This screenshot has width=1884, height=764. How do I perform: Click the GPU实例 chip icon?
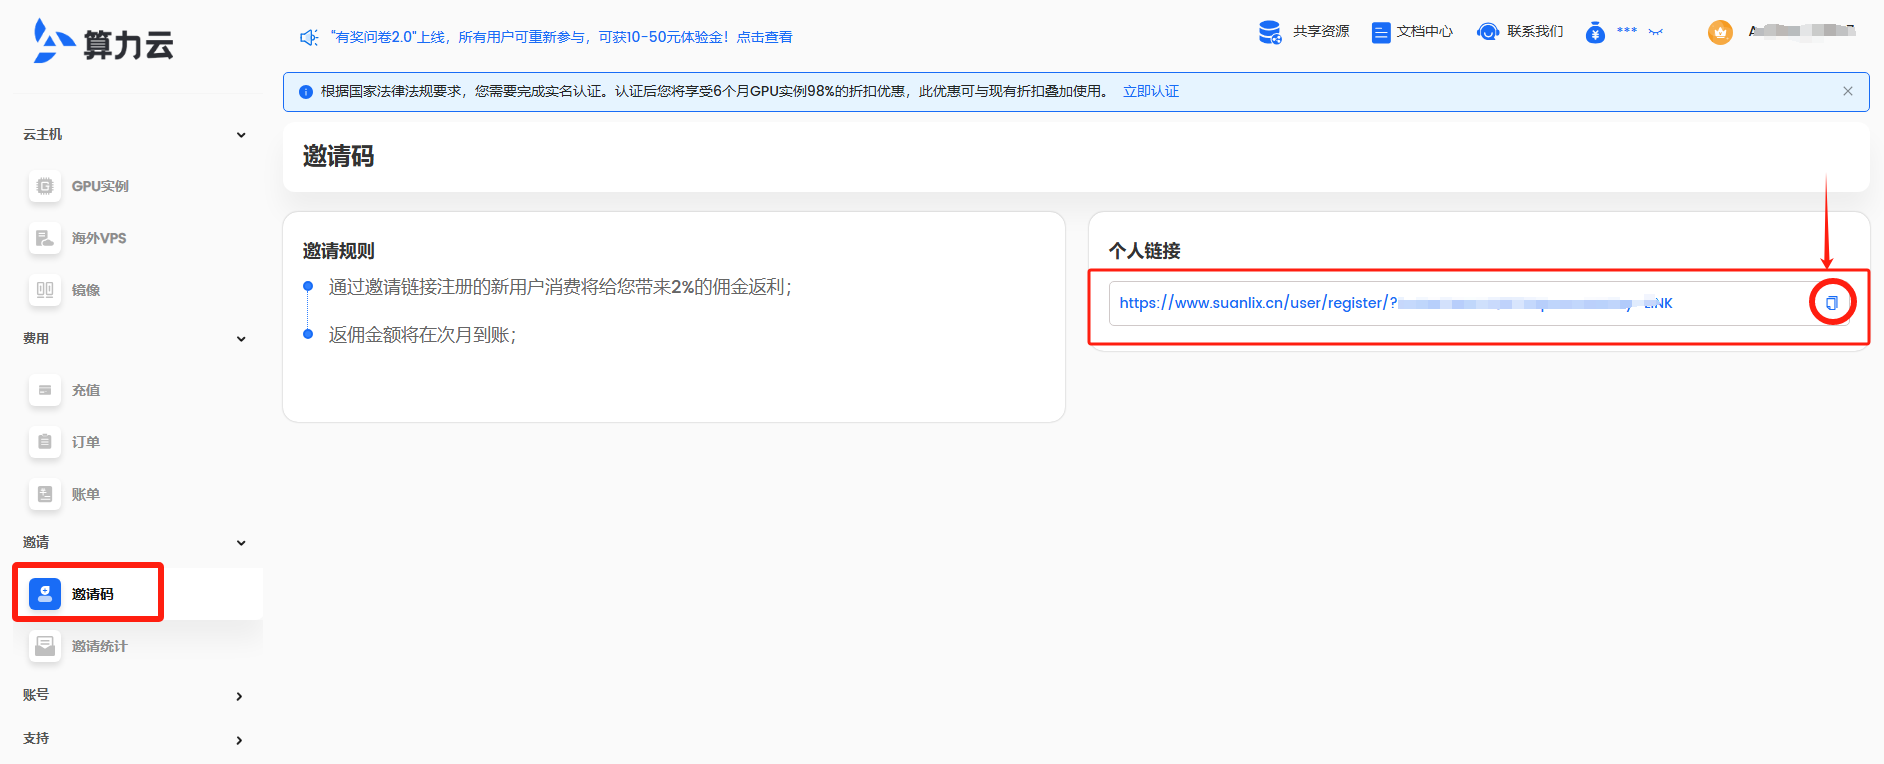click(x=45, y=186)
